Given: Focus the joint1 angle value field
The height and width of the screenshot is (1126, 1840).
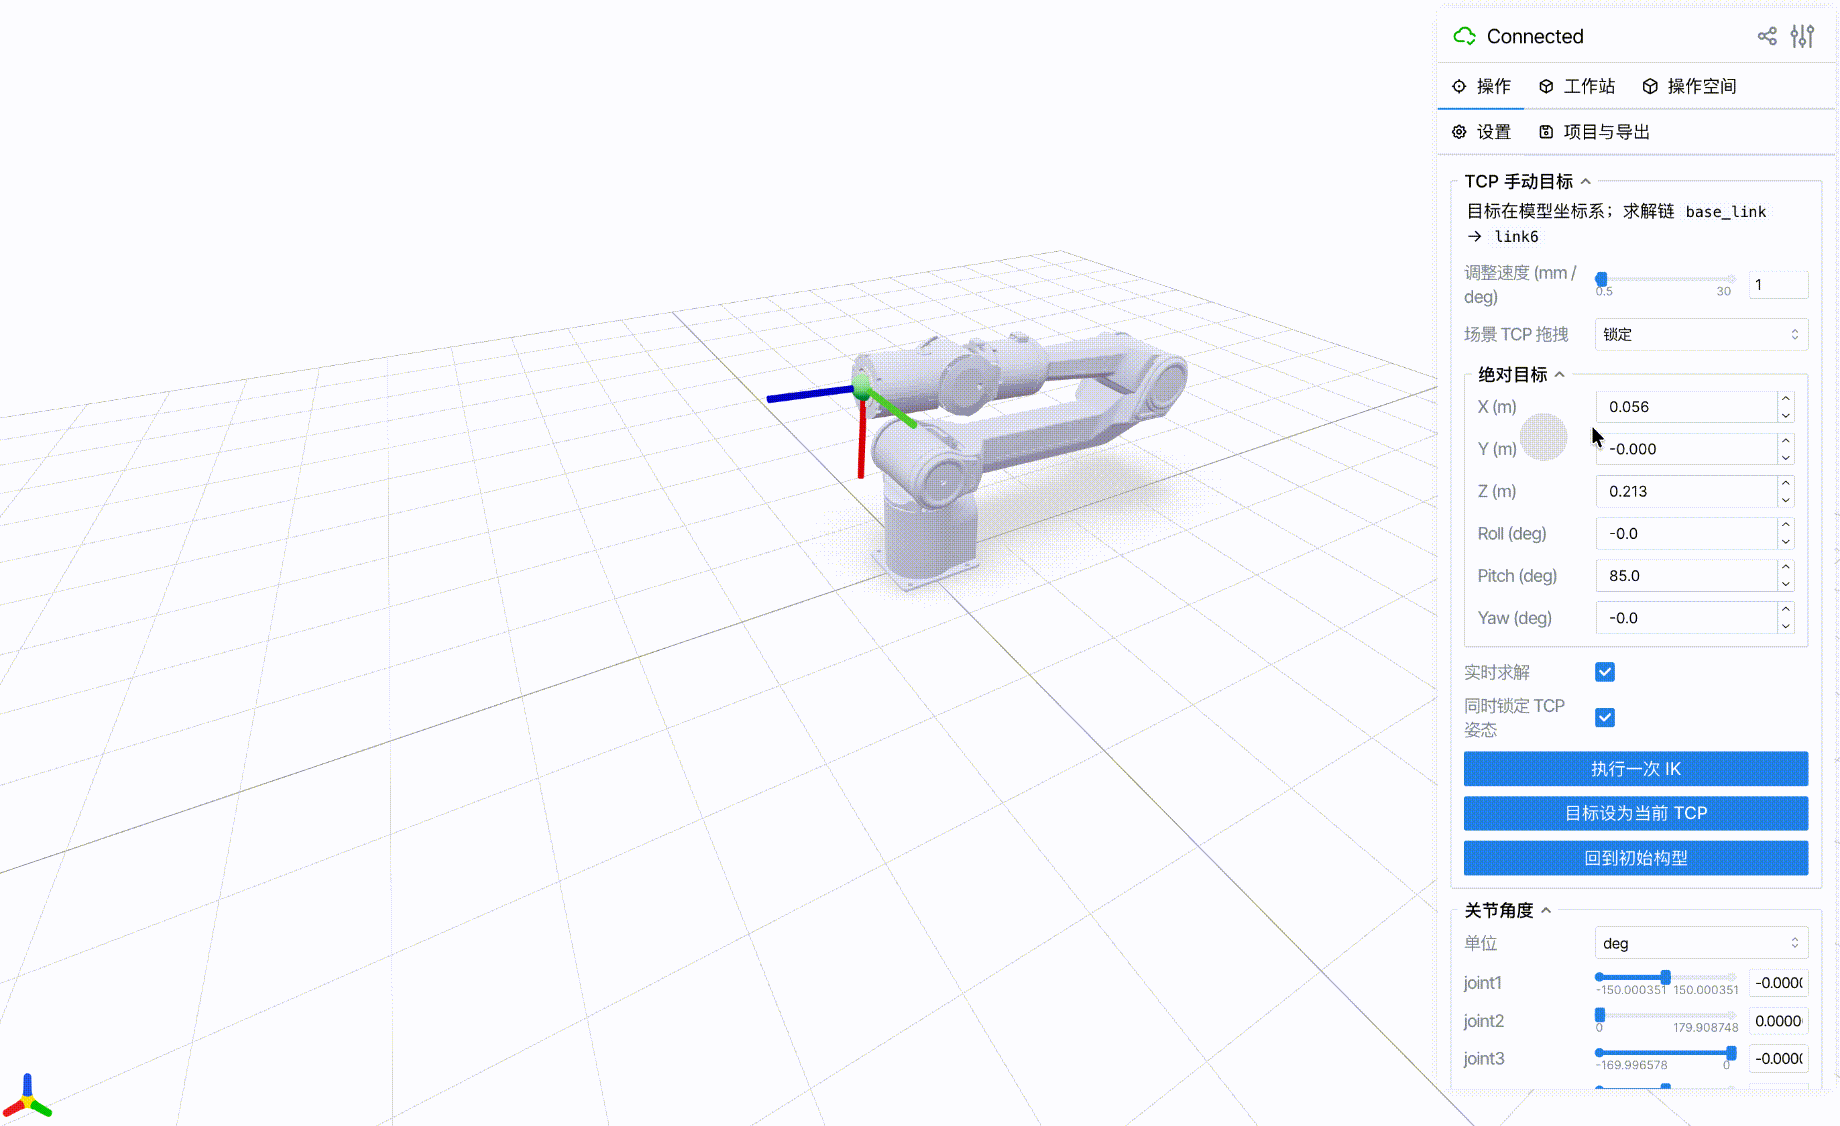Looking at the screenshot, I should click(x=1778, y=983).
